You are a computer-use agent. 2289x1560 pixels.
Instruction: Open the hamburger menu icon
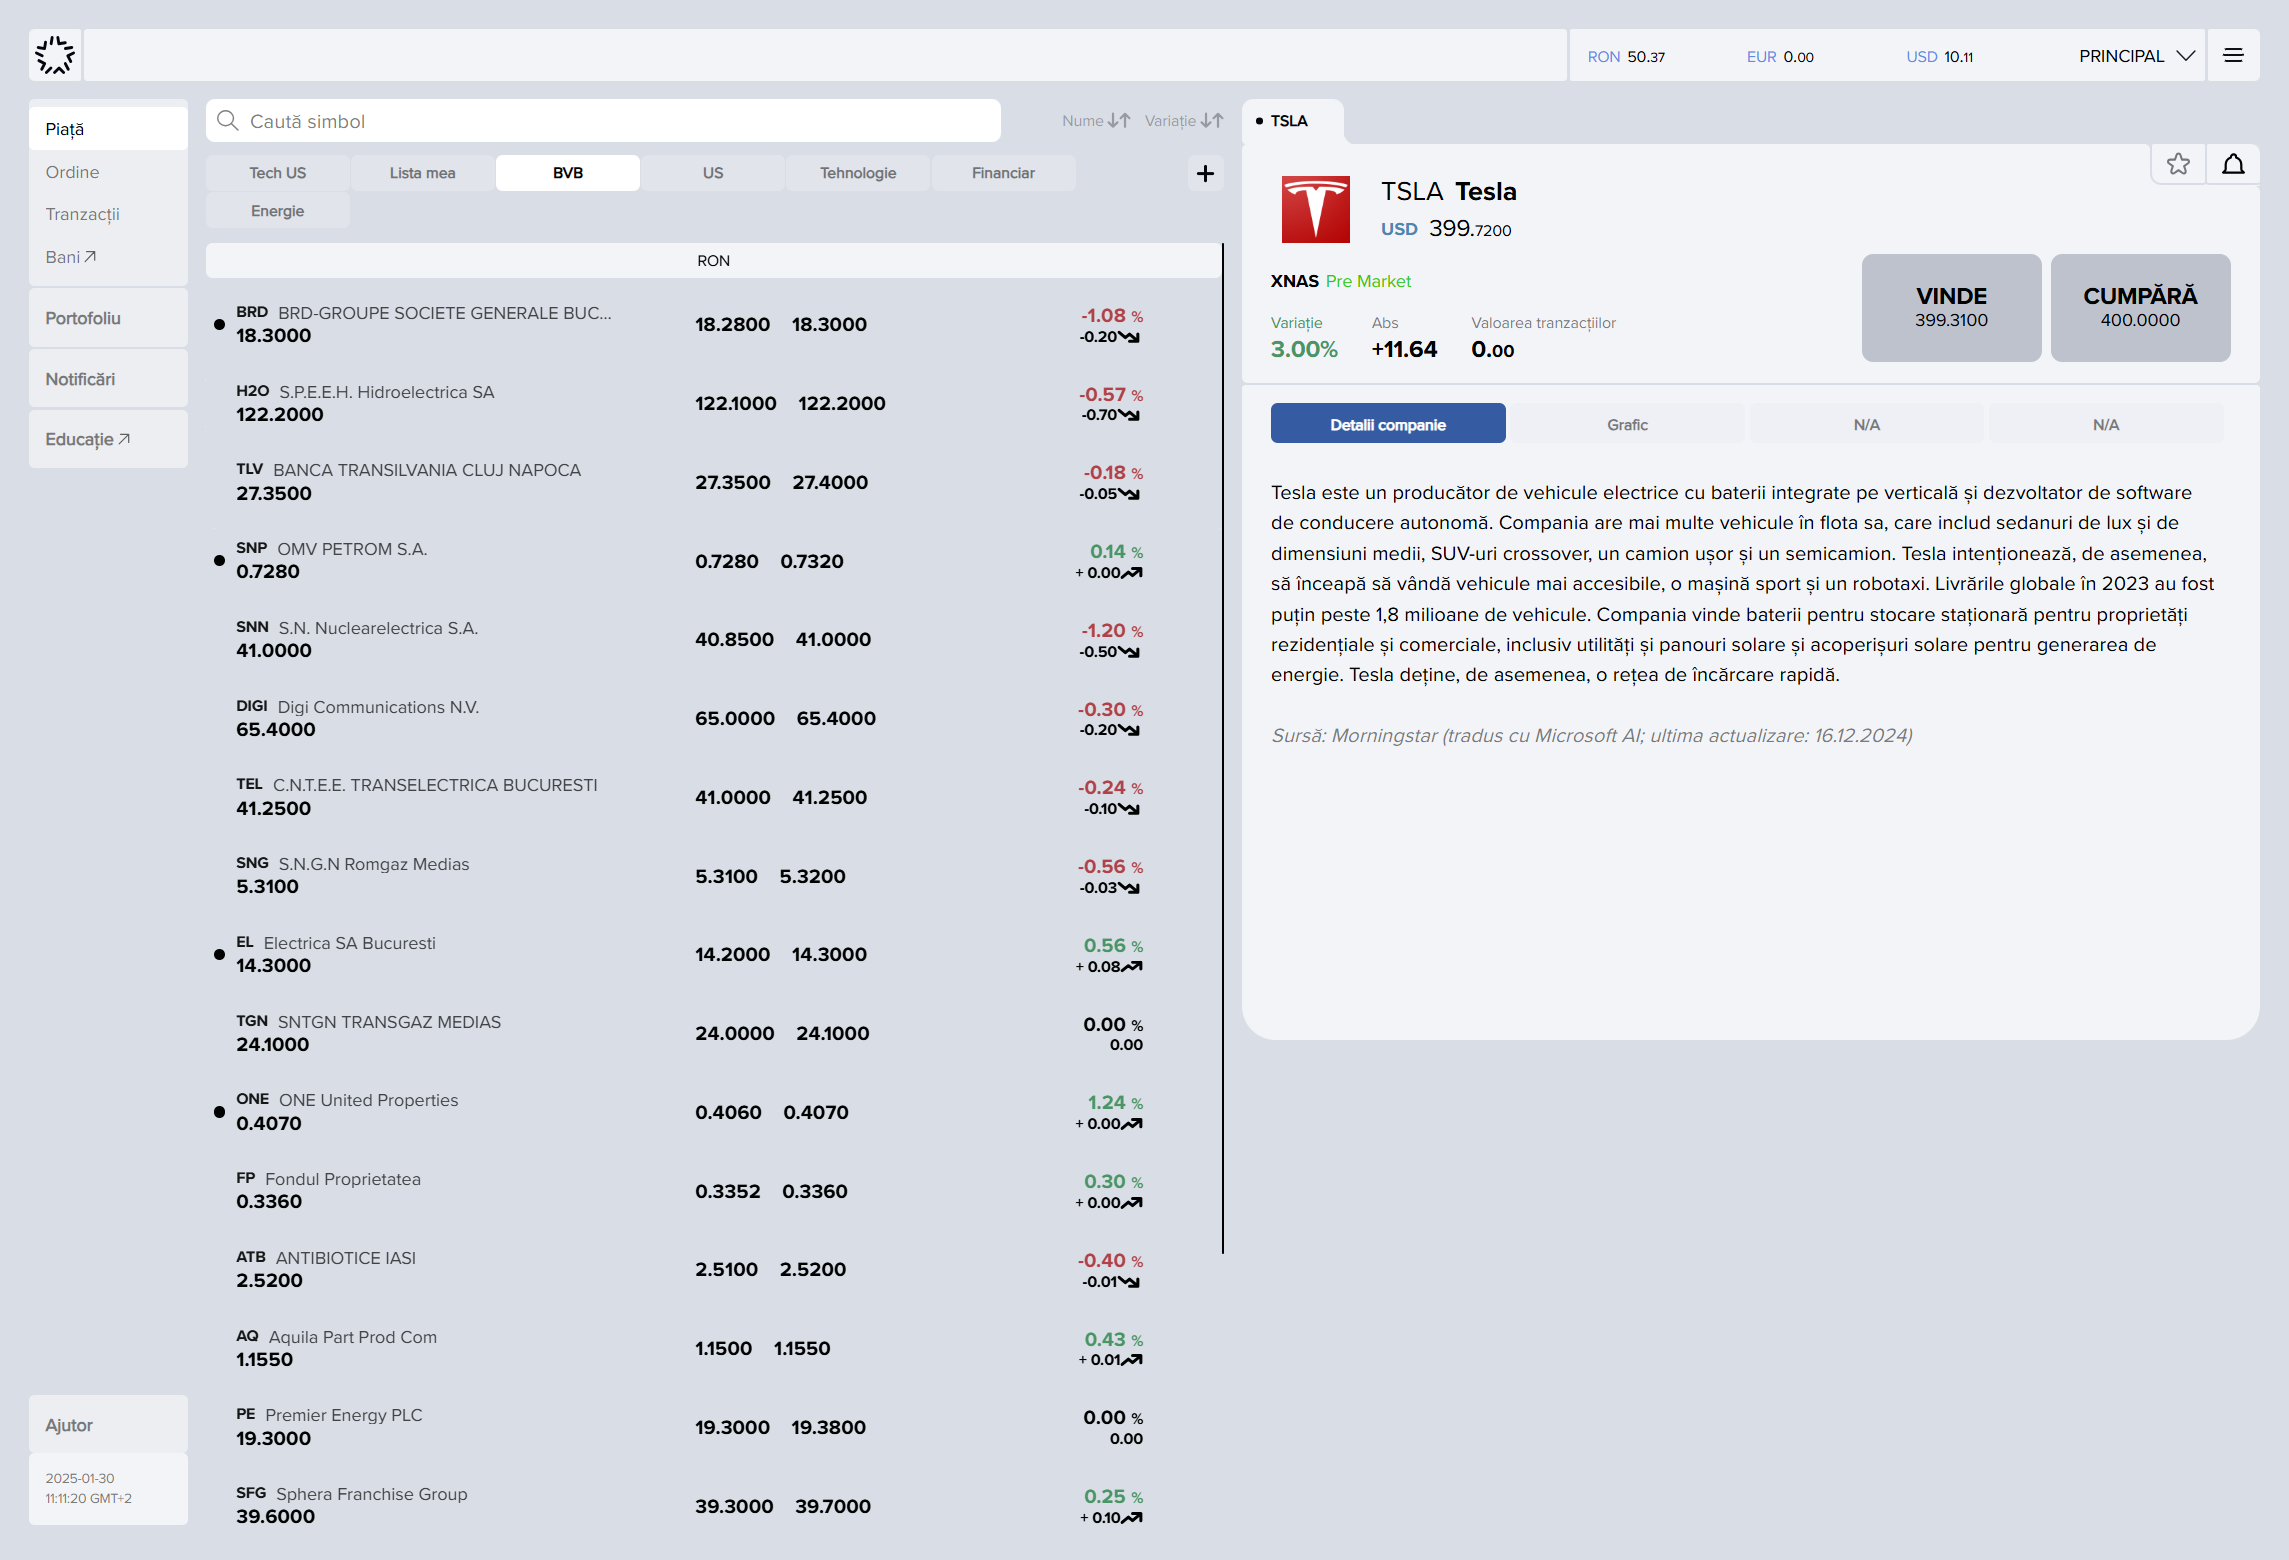pyautogui.click(x=2233, y=56)
